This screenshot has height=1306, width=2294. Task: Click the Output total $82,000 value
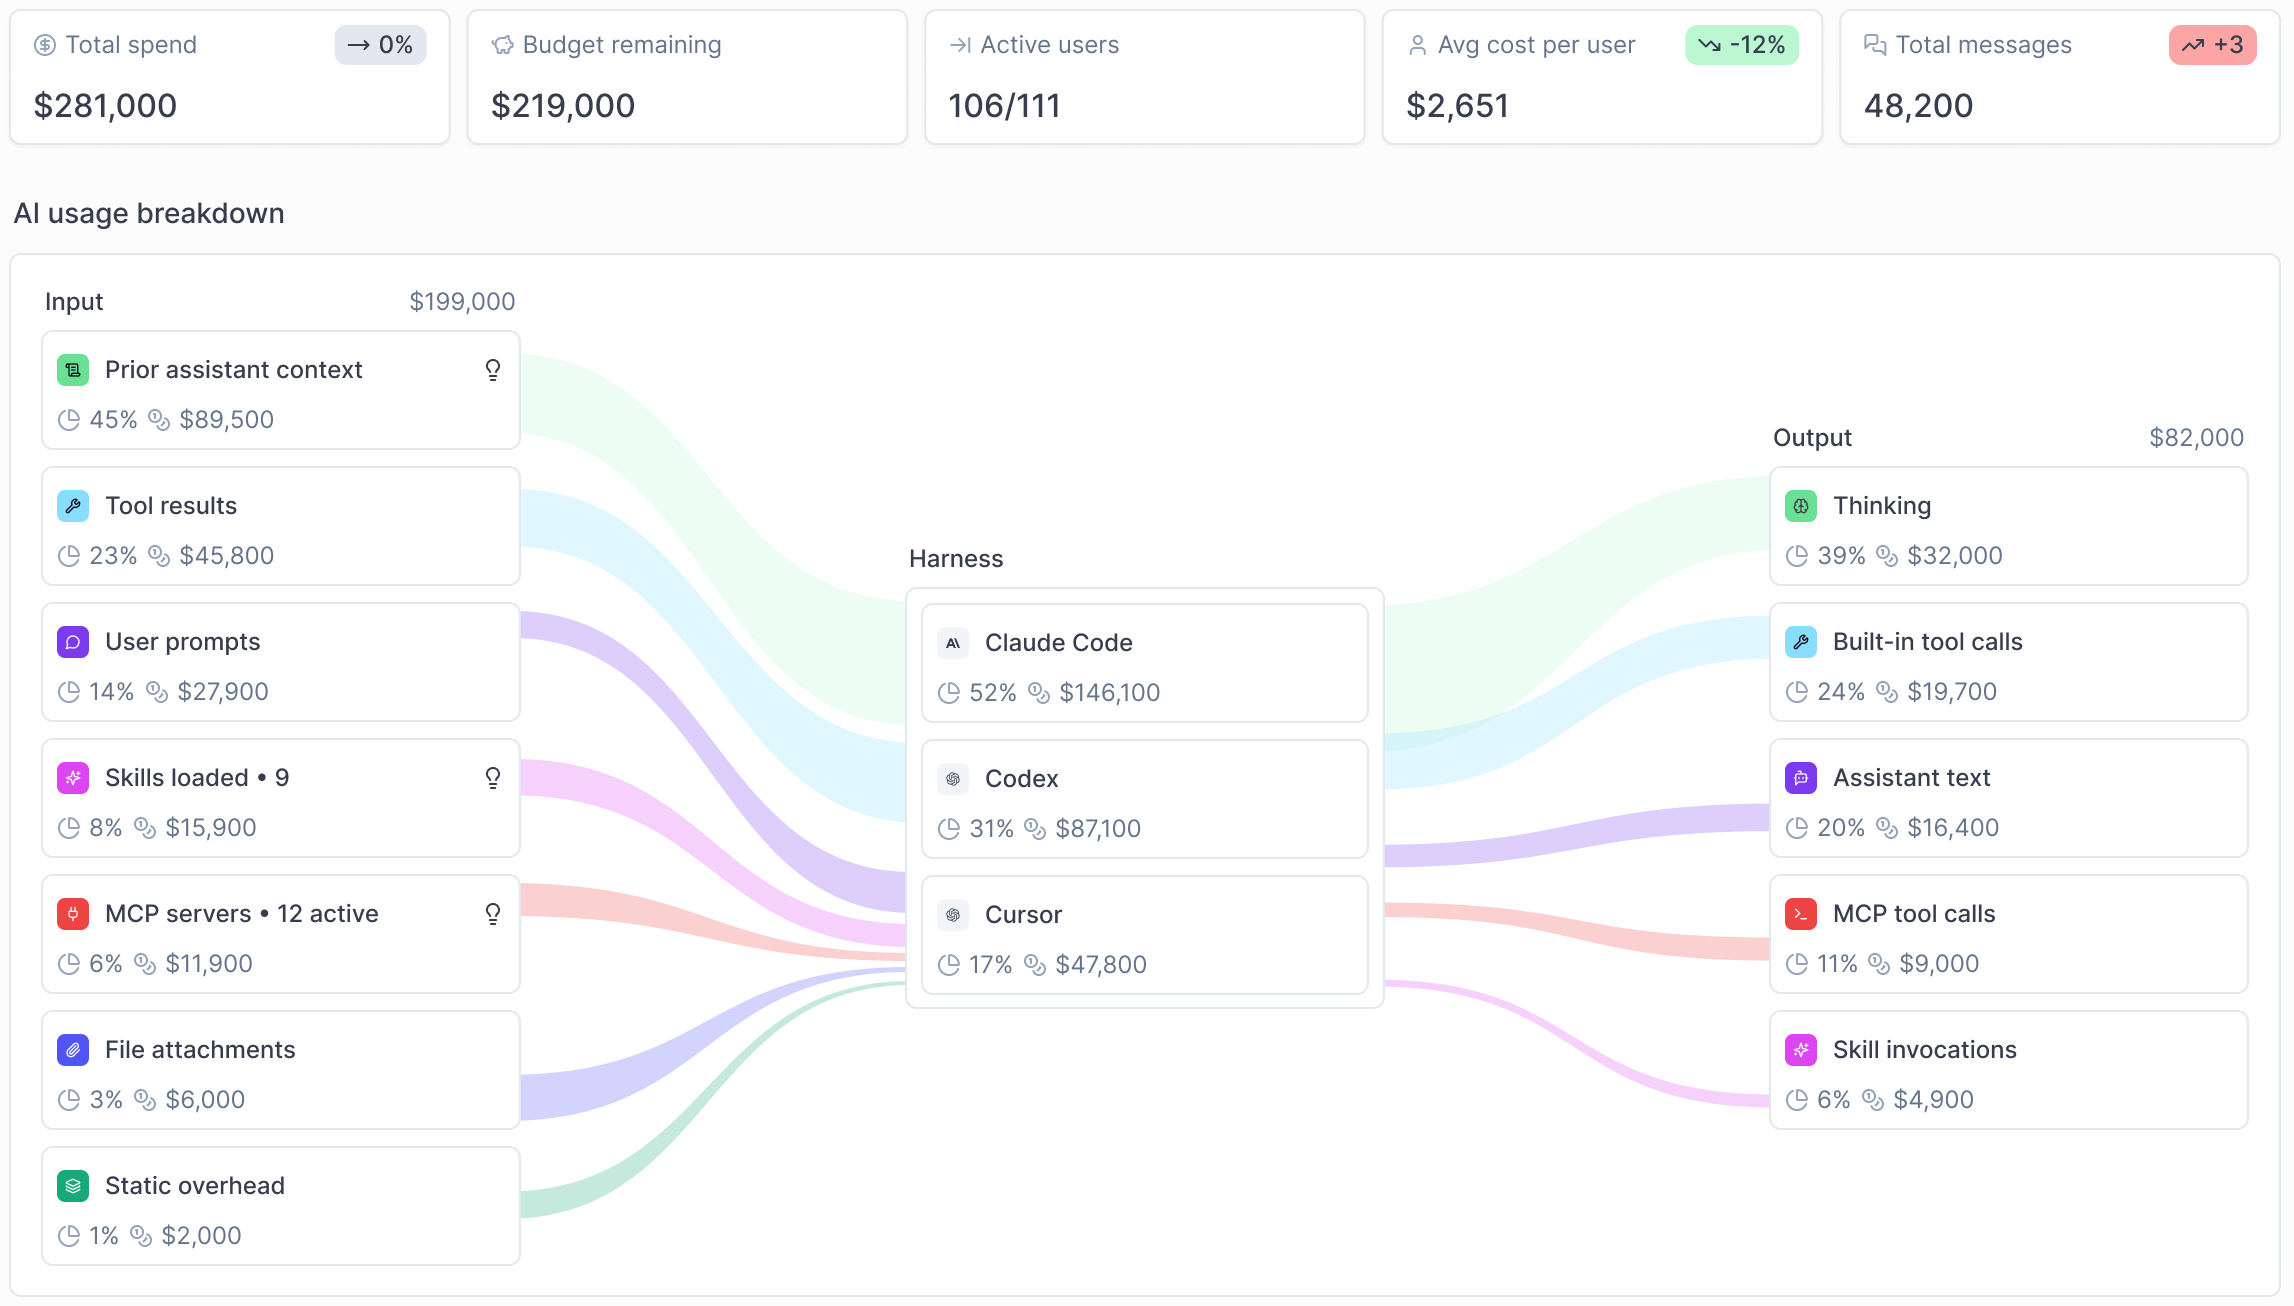click(2196, 438)
